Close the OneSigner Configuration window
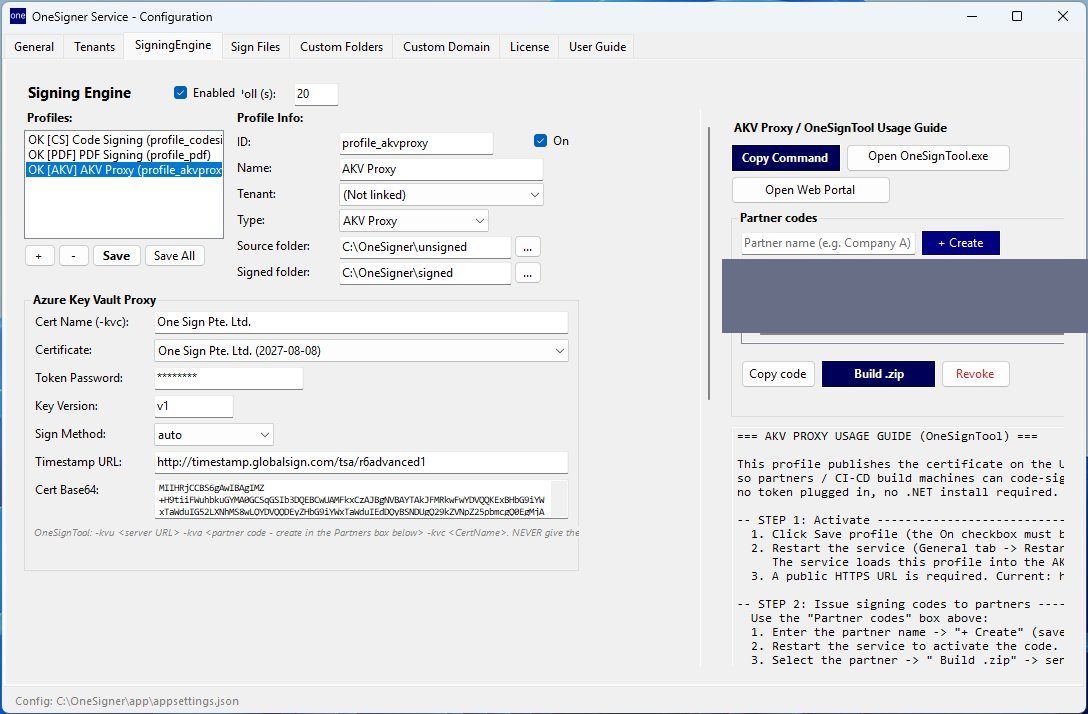Viewport: 1088px width, 714px height. tap(1062, 16)
